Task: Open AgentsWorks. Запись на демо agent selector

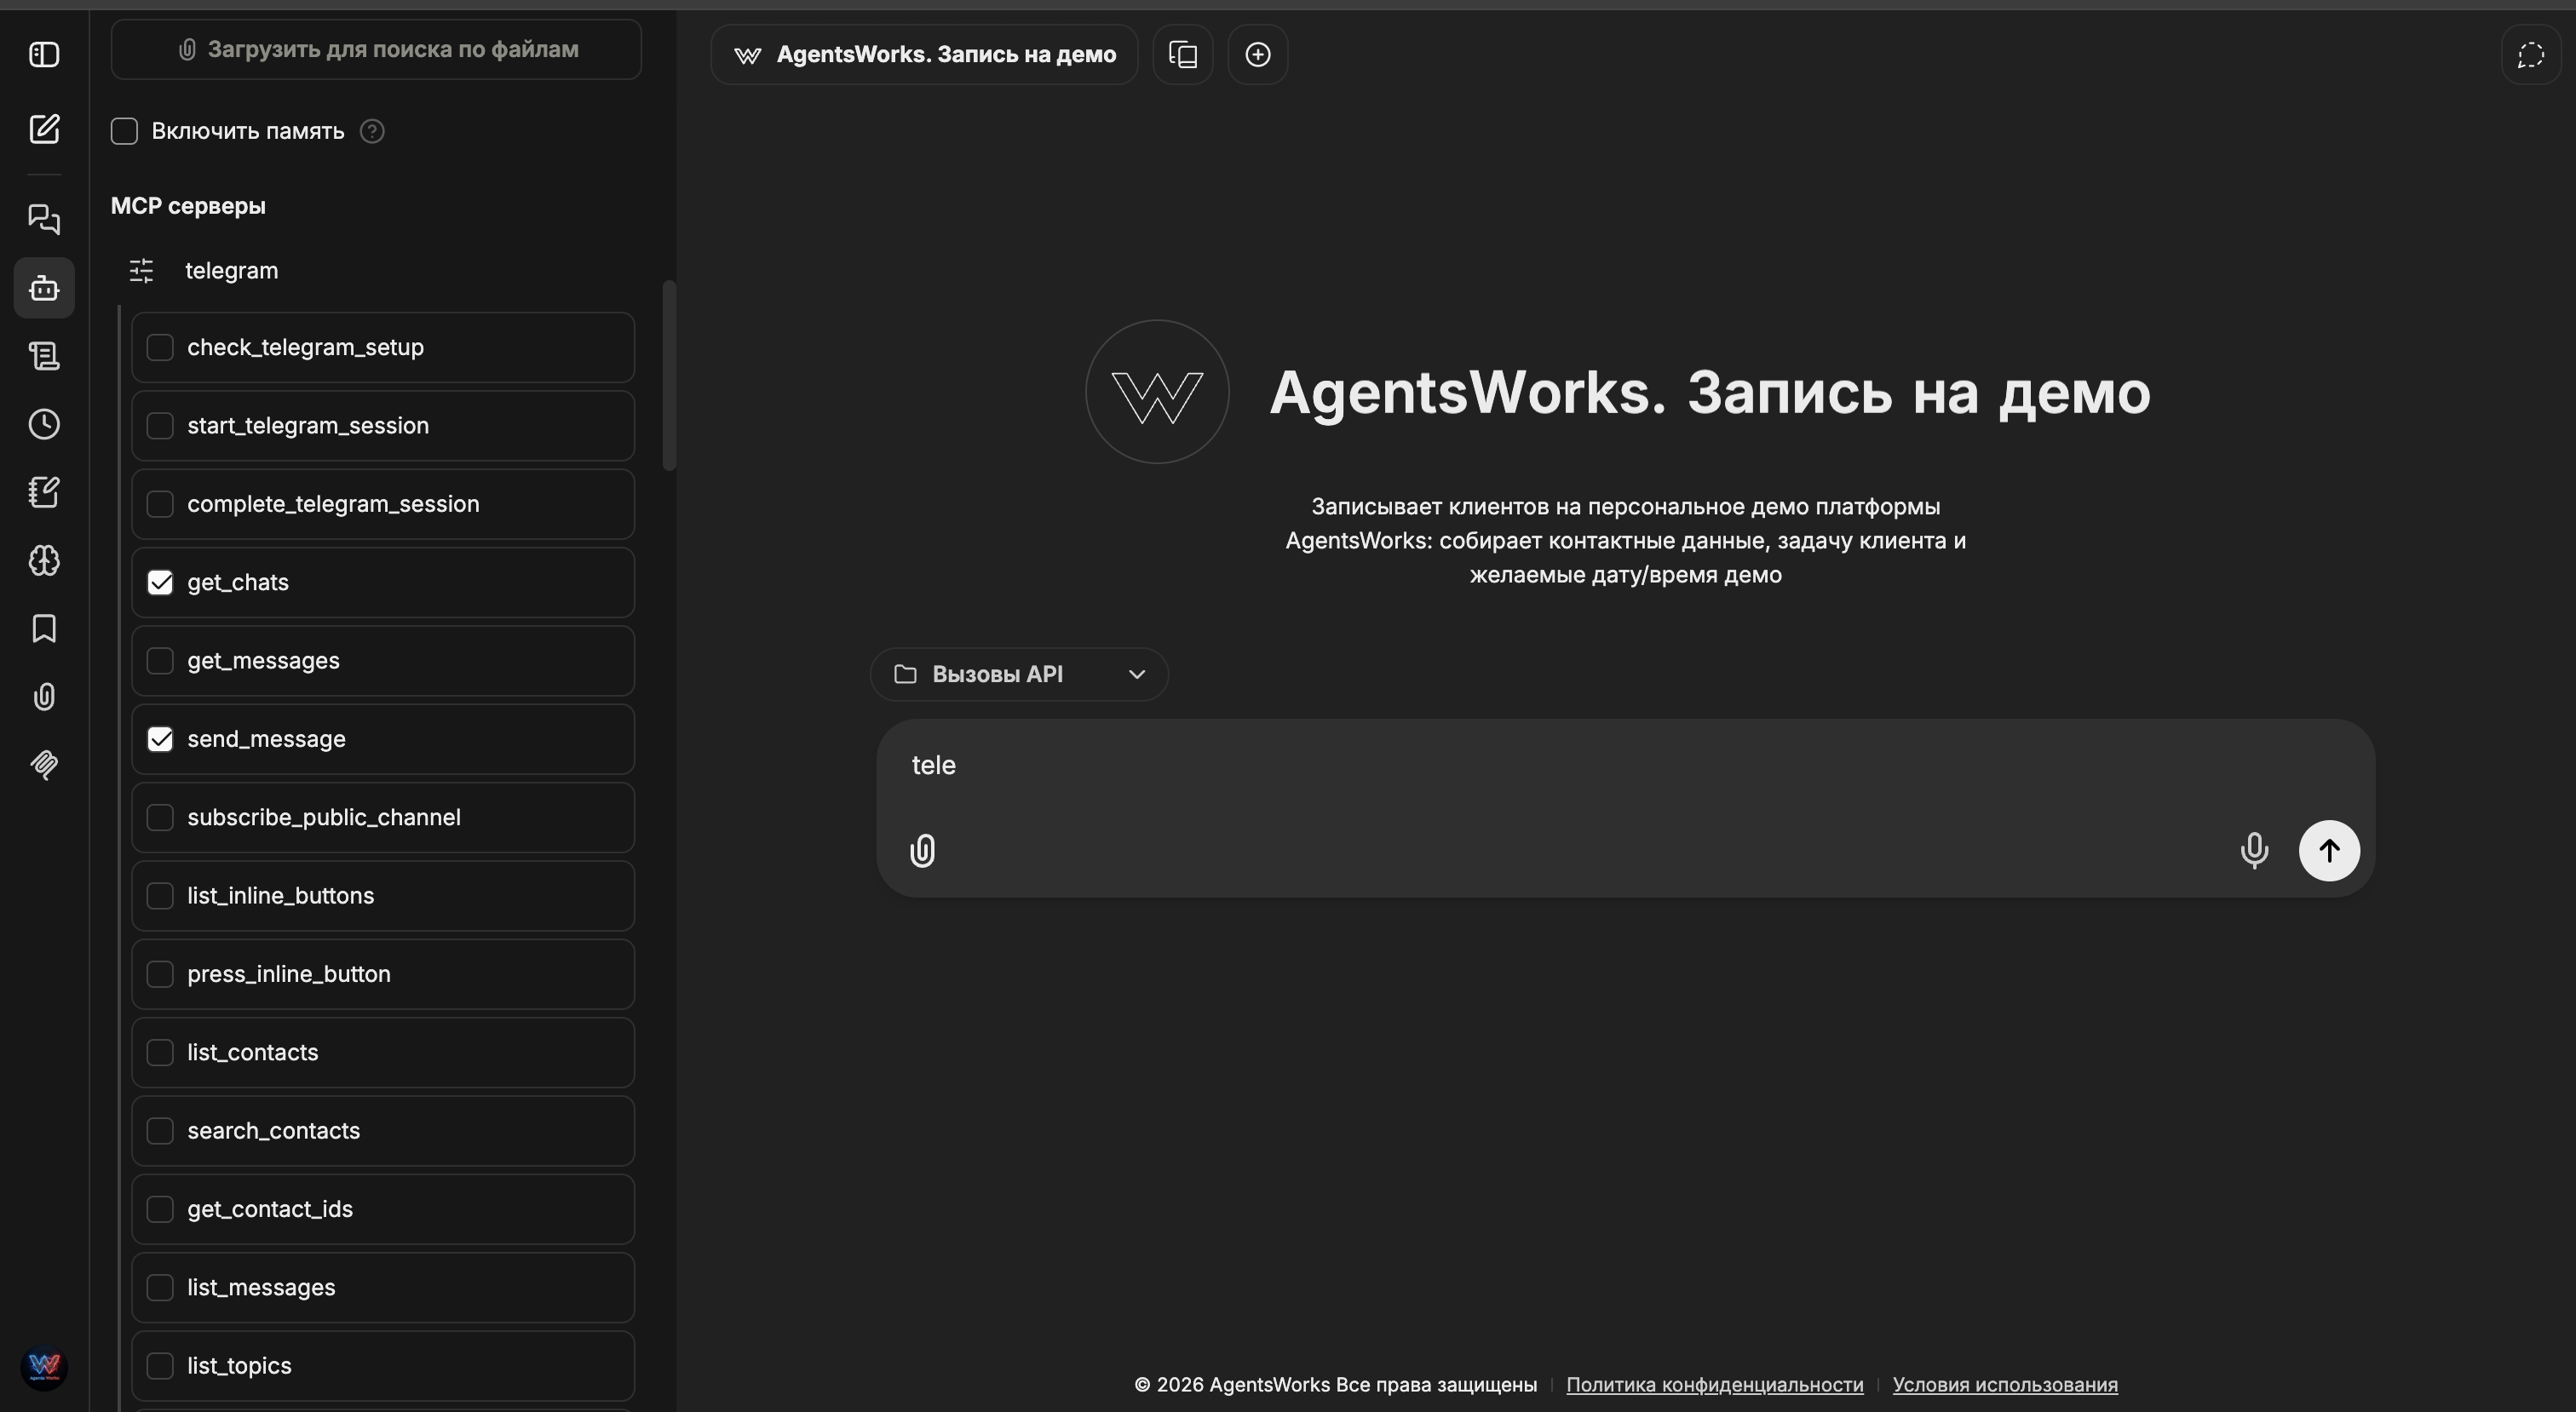Action: click(924, 54)
